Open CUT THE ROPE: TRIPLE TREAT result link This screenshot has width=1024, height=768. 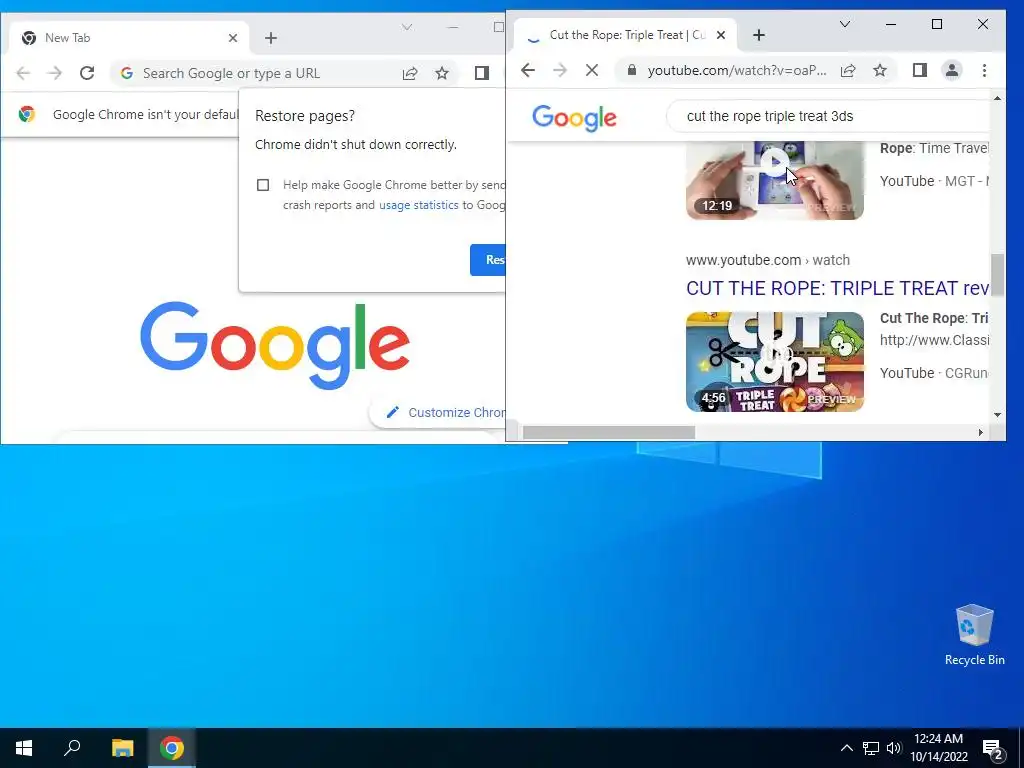[x=838, y=288]
